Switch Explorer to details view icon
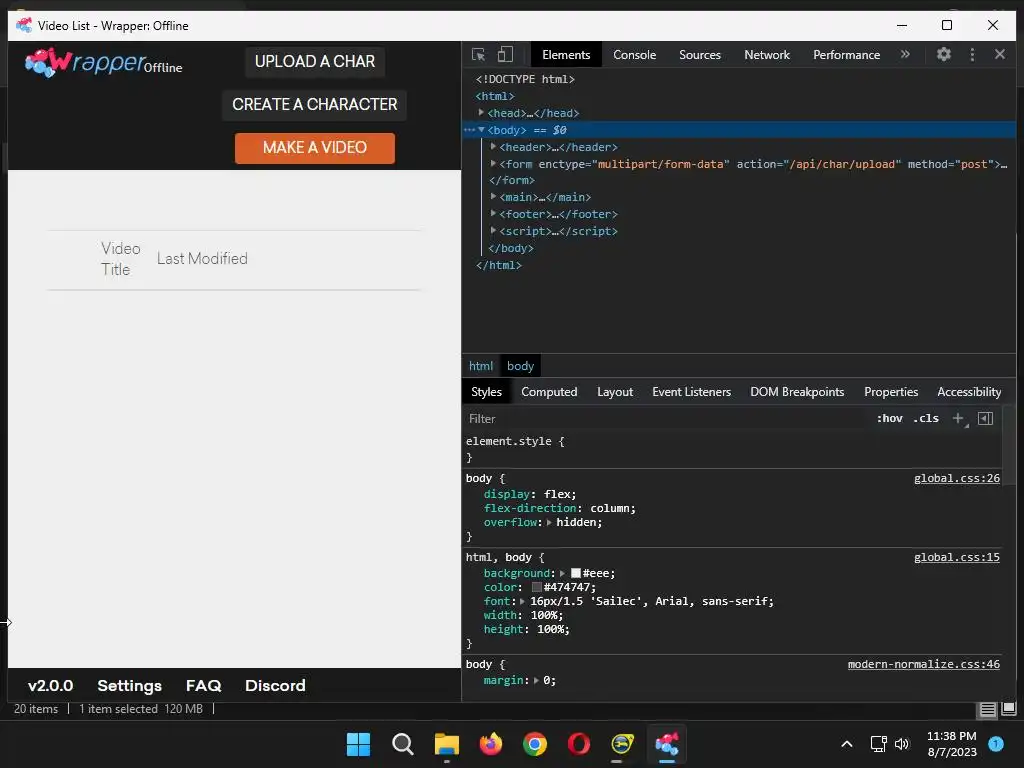Image resolution: width=1024 pixels, height=768 pixels. [x=987, y=709]
